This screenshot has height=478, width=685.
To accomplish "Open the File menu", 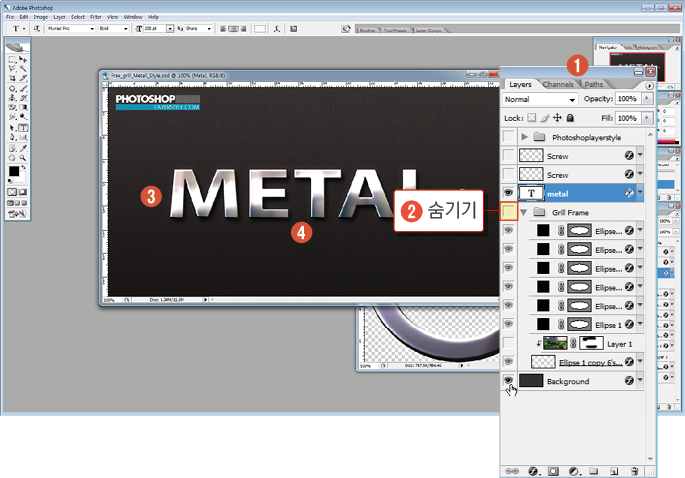I will 10,17.
